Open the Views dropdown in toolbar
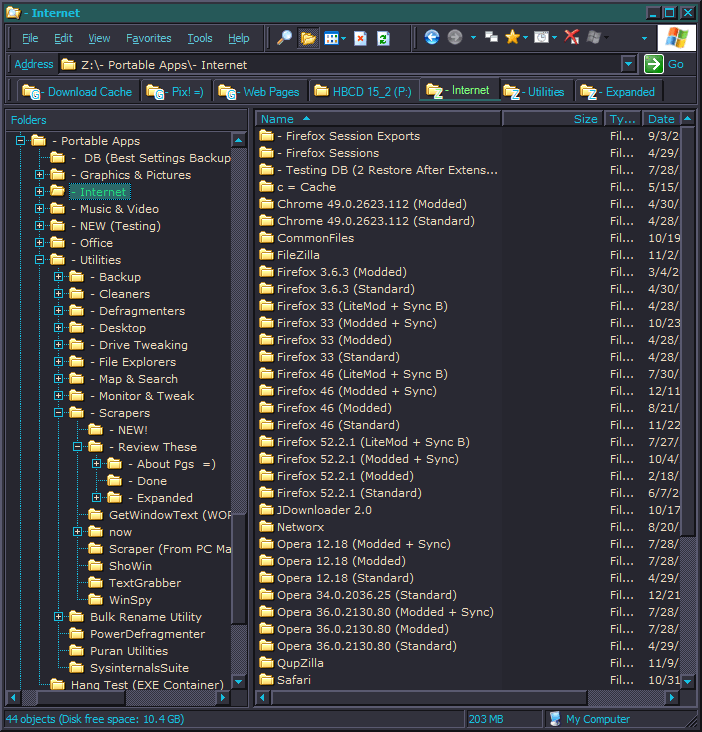The image size is (702, 732). point(335,38)
